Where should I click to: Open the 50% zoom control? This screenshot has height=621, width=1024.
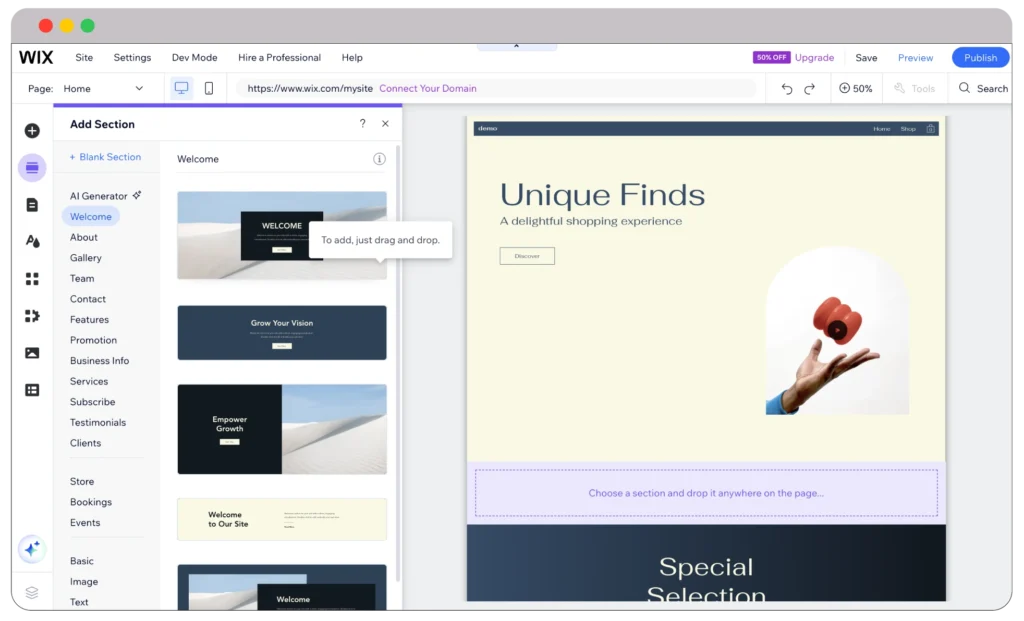pos(855,89)
